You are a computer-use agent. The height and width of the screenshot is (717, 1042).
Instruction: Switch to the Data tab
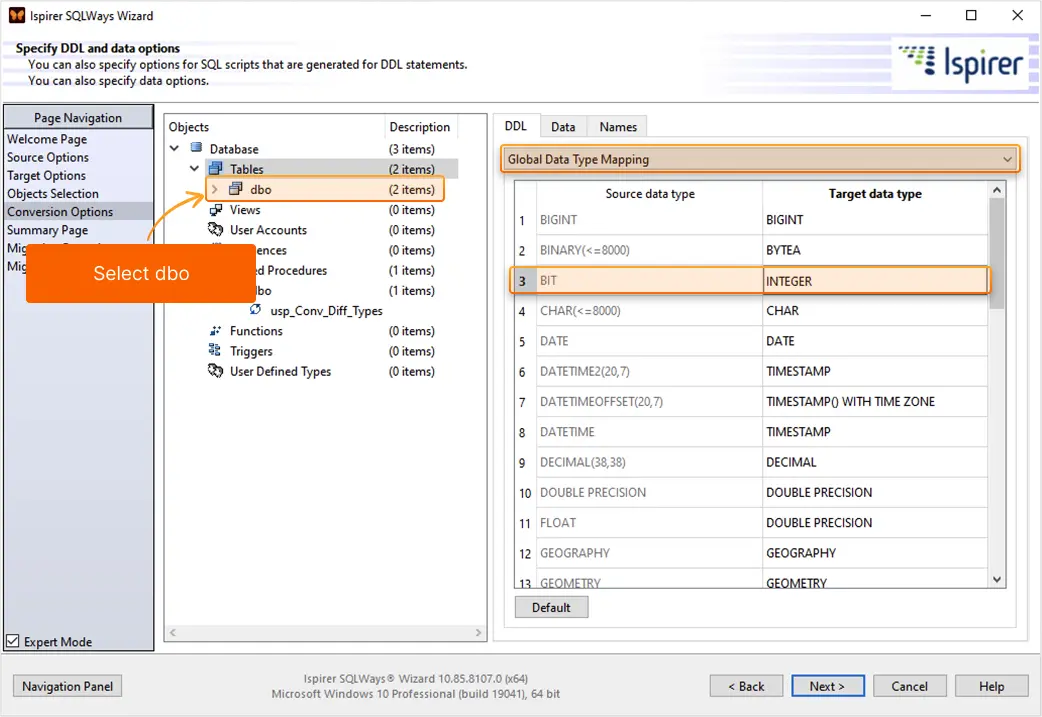563,127
